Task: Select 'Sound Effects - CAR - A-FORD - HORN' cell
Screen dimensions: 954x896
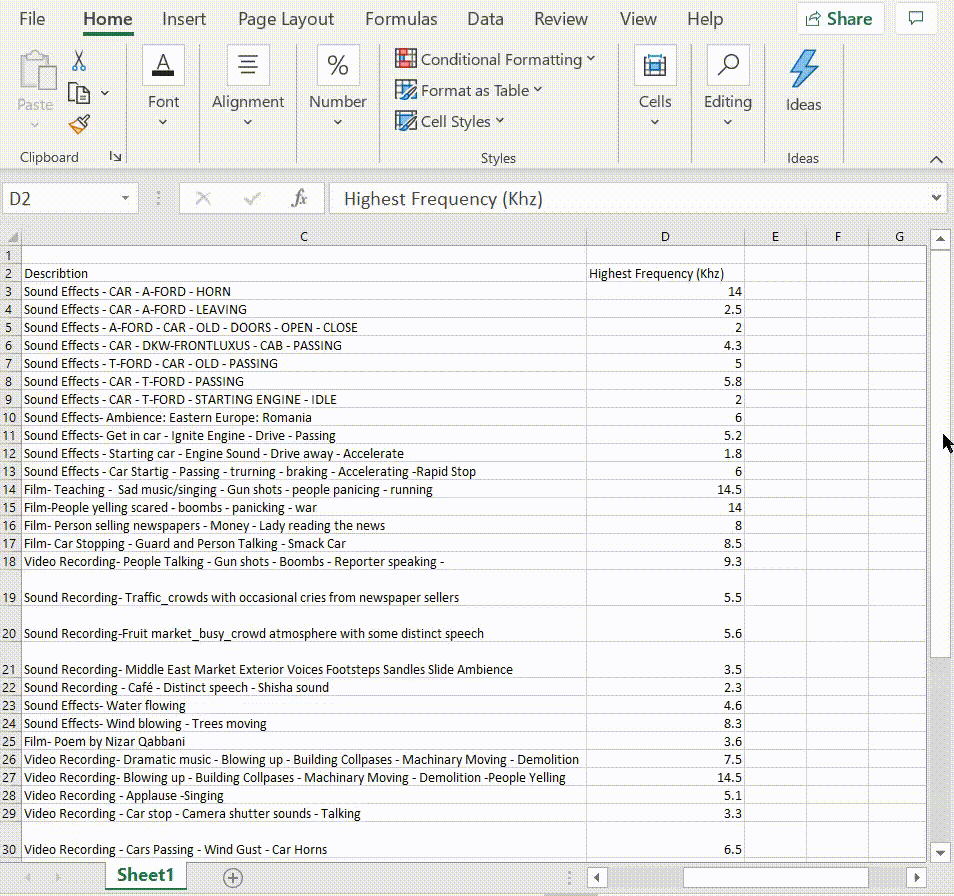Action: pos(304,291)
